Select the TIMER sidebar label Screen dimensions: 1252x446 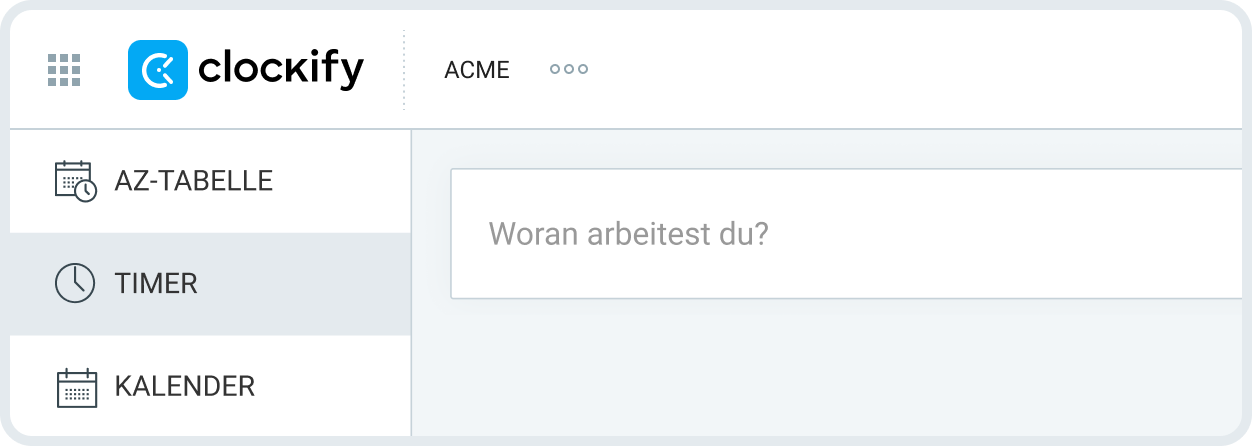(x=156, y=283)
